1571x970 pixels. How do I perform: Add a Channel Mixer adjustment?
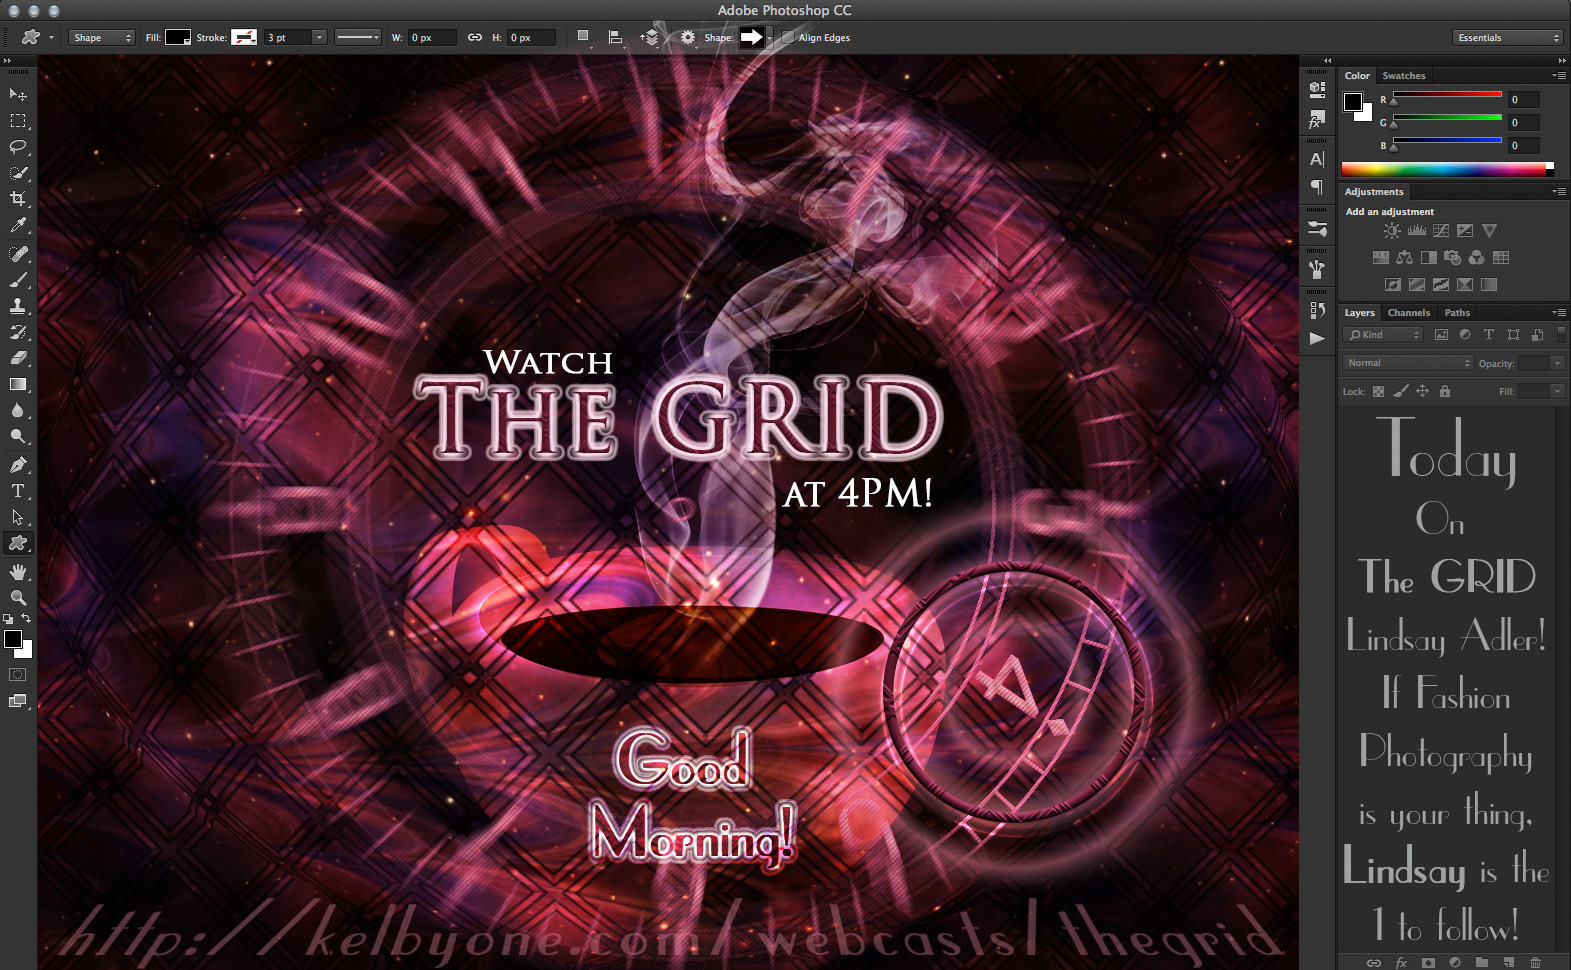pyautogui.click(x=1476, y=258)
